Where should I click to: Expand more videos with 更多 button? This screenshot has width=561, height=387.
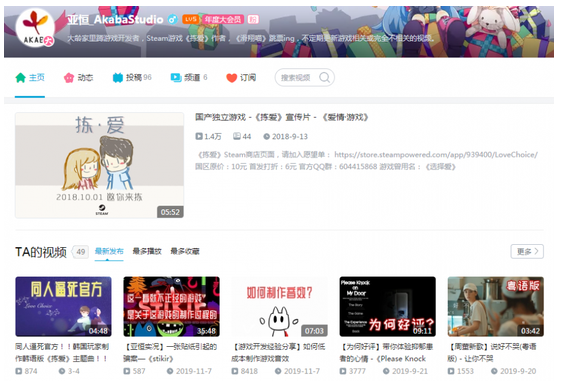coord(527,251)
